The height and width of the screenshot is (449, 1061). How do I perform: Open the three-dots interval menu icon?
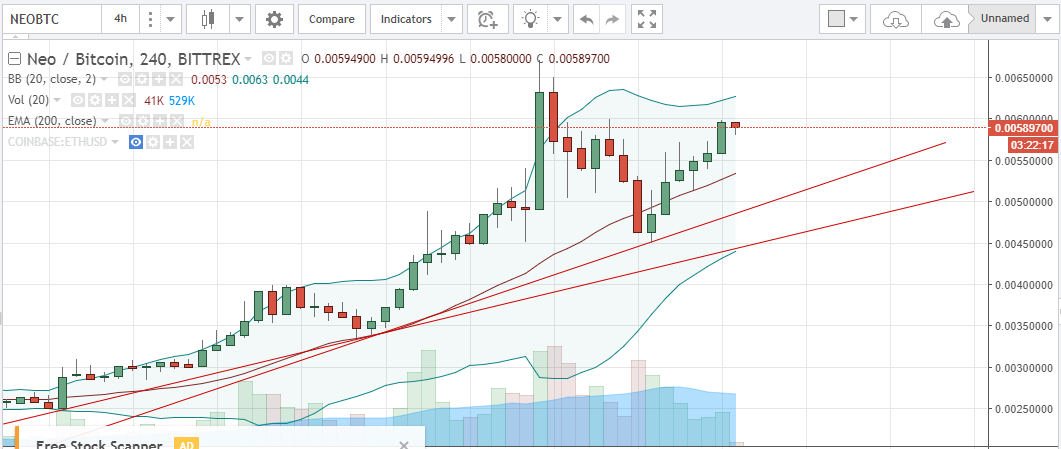coord(149,19)
